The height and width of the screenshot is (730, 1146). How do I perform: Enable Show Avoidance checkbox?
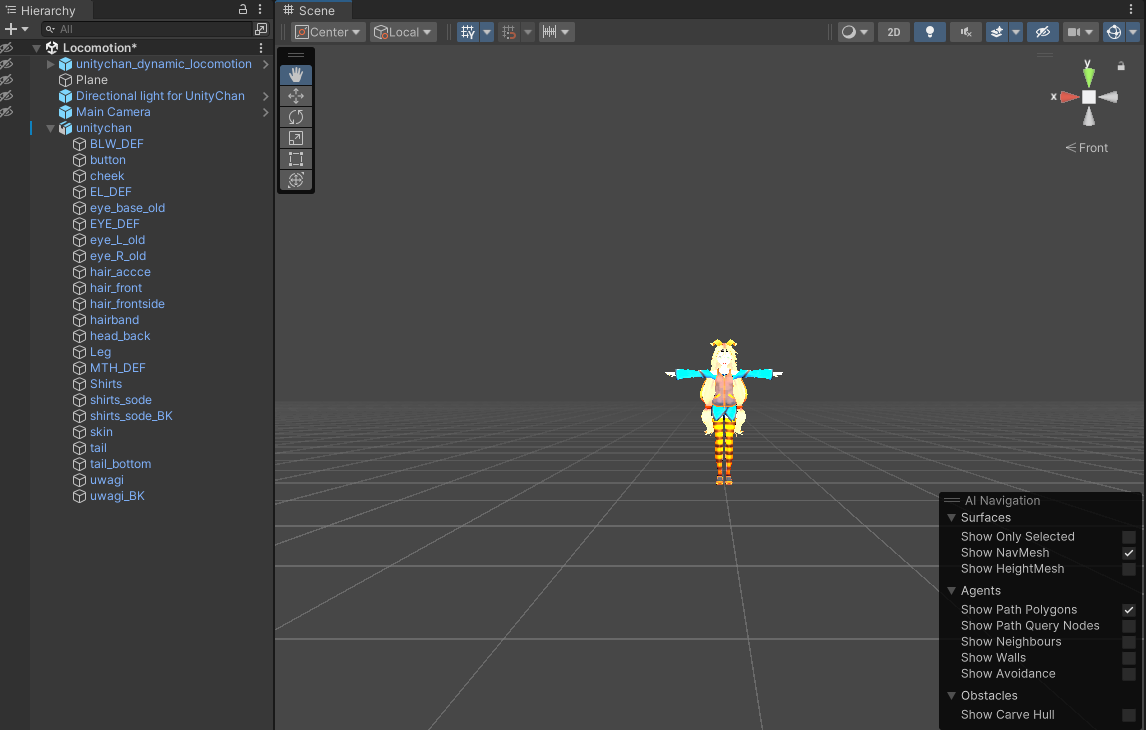1128,674
